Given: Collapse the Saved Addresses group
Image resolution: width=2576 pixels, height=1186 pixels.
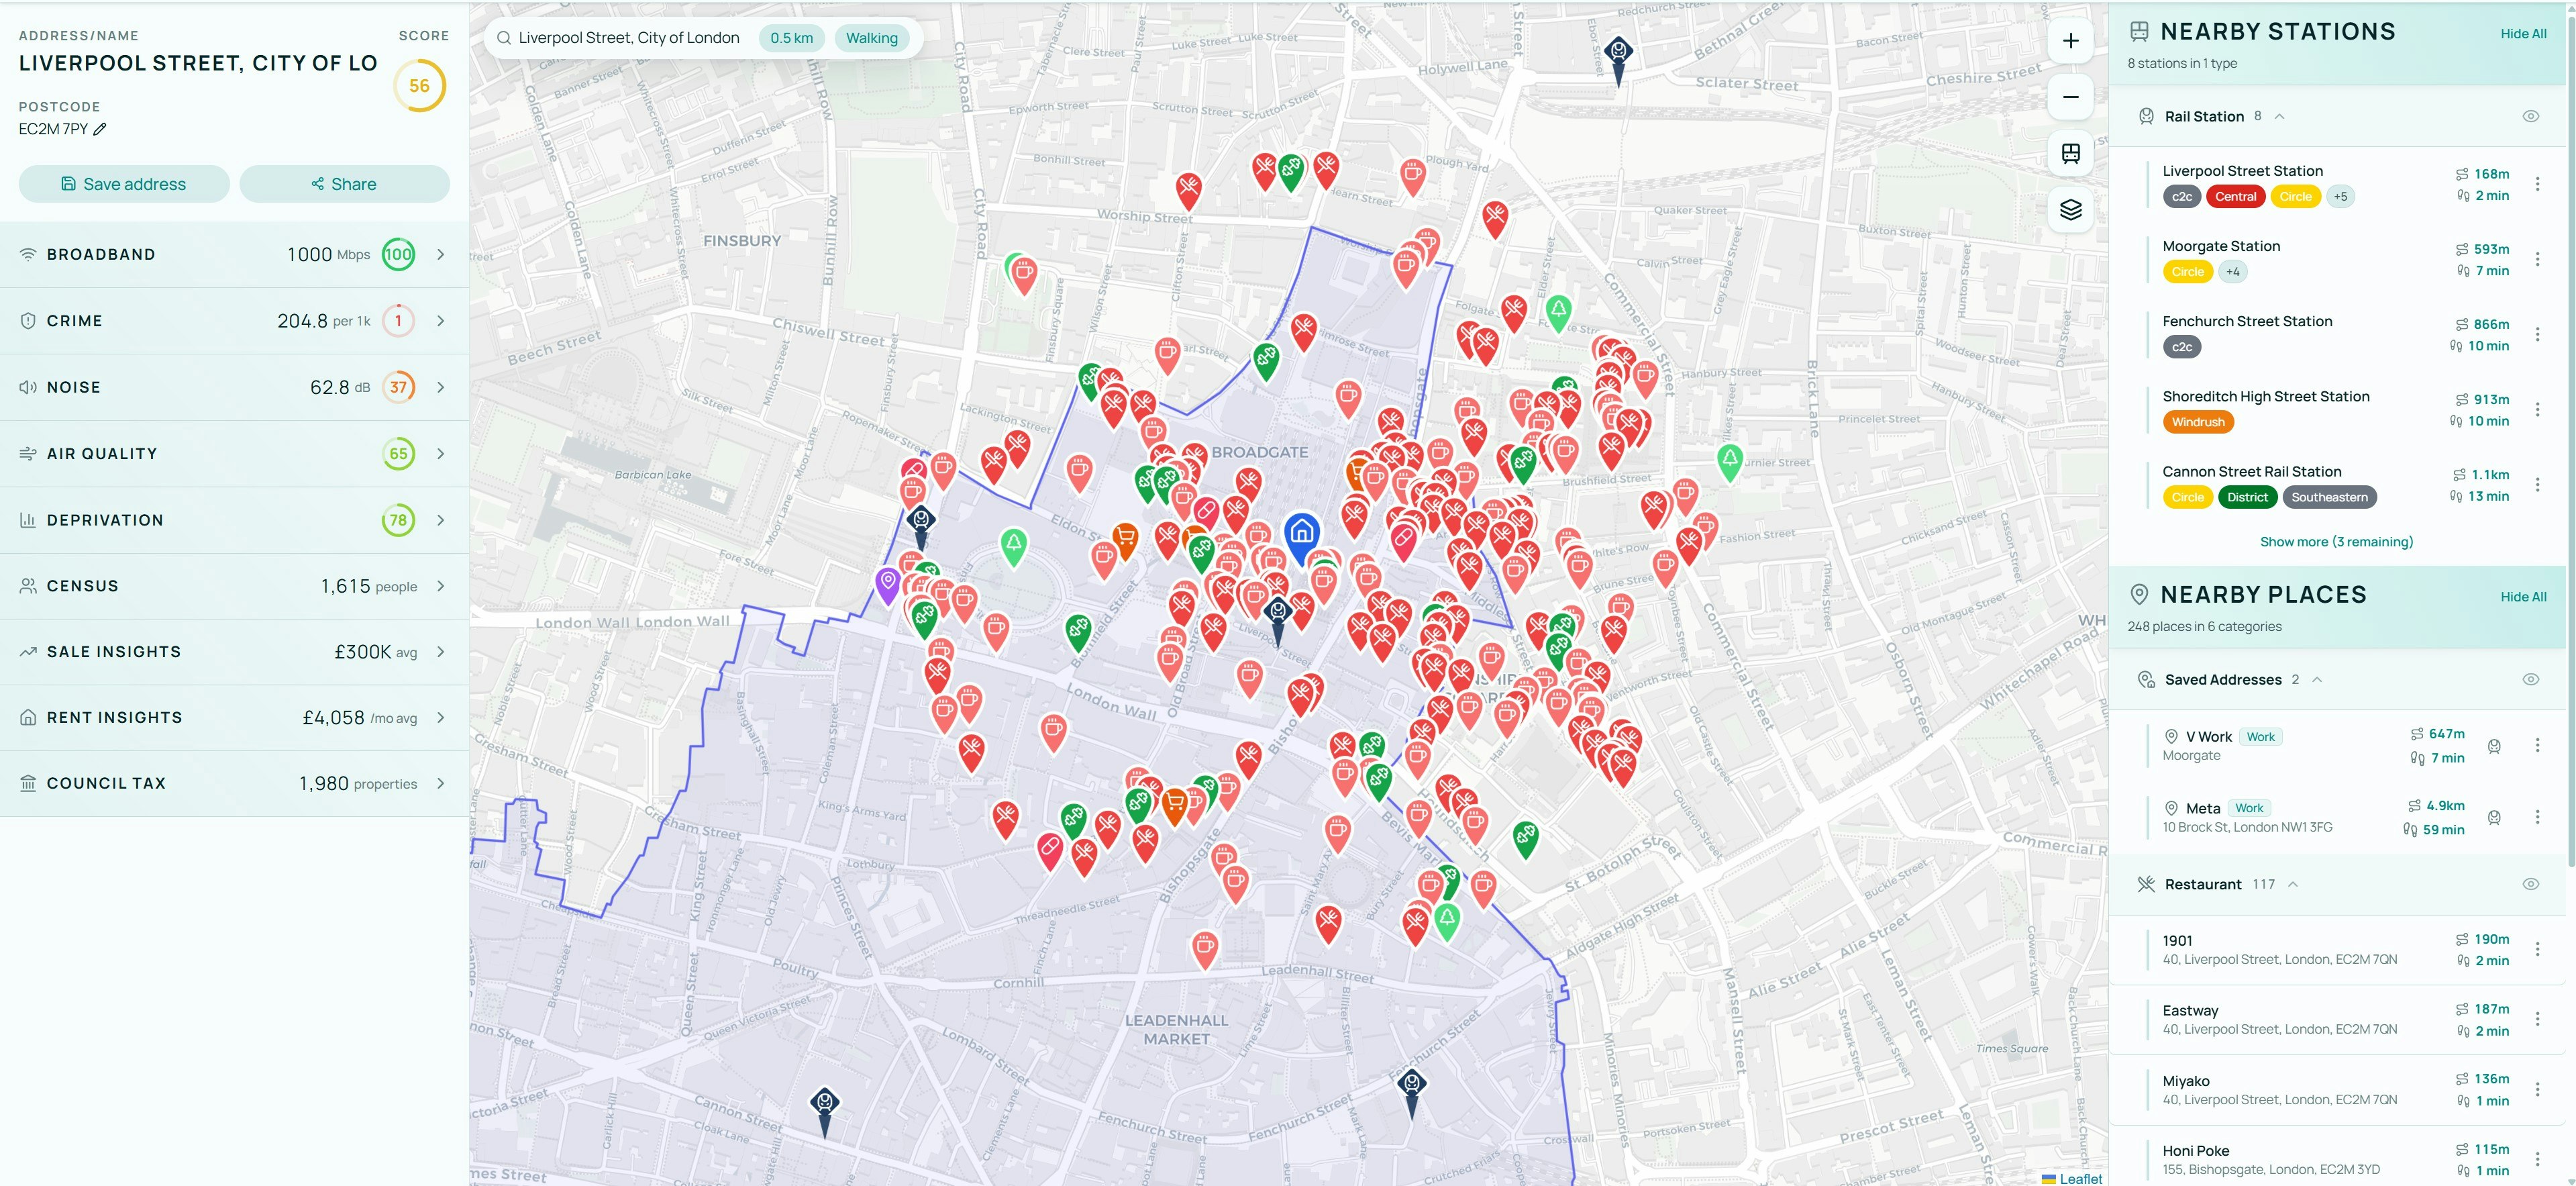Looking at the screenshot, I should (x=2316, y=680).
